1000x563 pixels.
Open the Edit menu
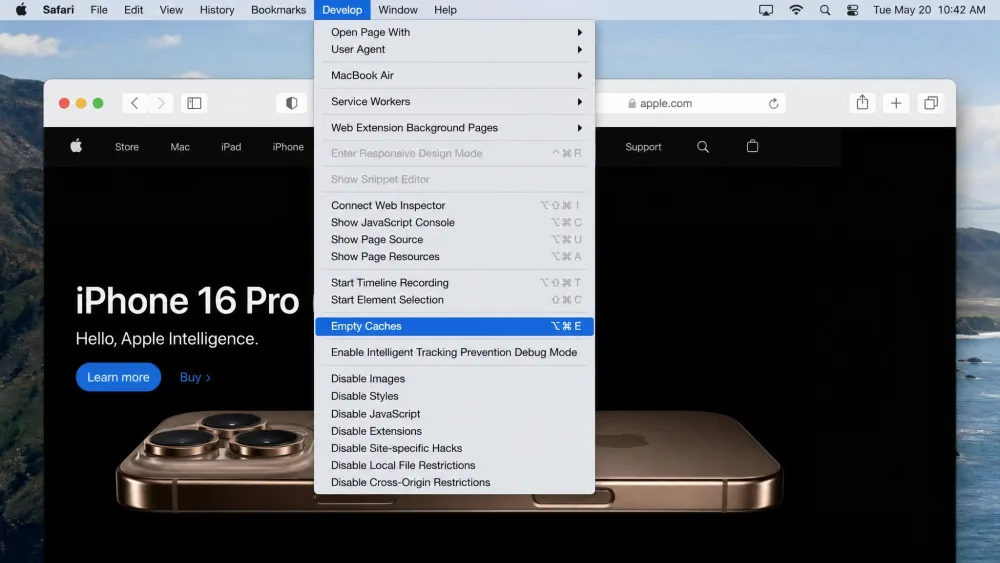tap(133, 10)
